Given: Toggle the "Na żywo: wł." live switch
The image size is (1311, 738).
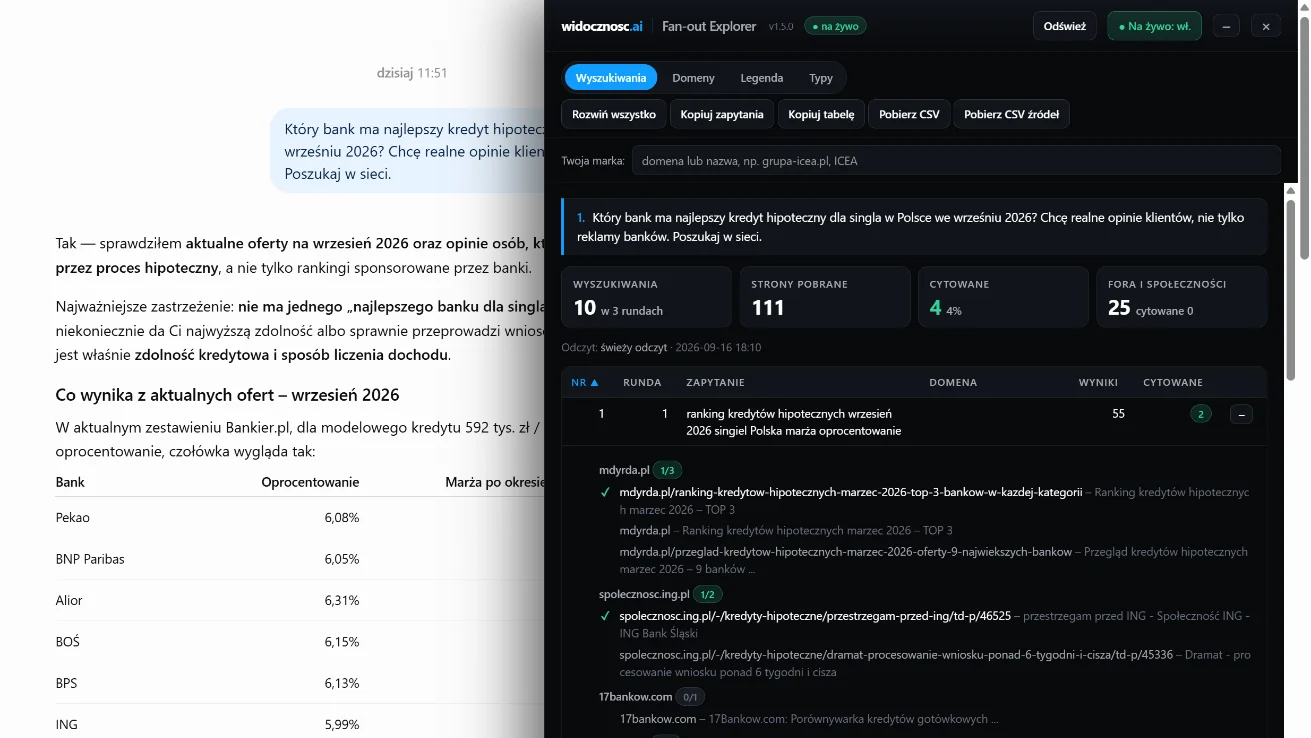Looking at the screenshot, I should coord(1154,26).
